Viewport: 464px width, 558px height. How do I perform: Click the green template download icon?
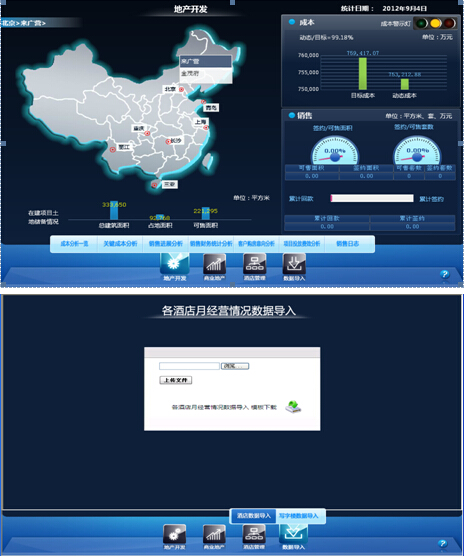[293, 406]
